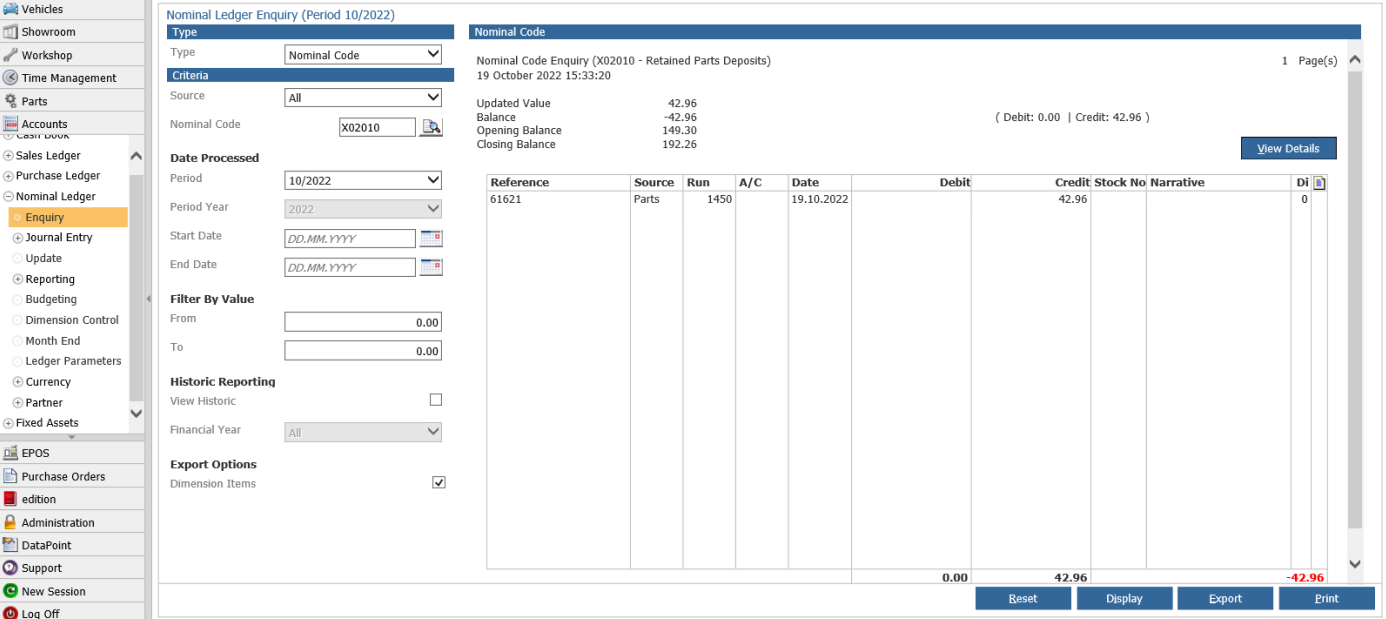Click the DataPoint chart icon
This screenshot has width=1386, height=619.
[10, 545]
